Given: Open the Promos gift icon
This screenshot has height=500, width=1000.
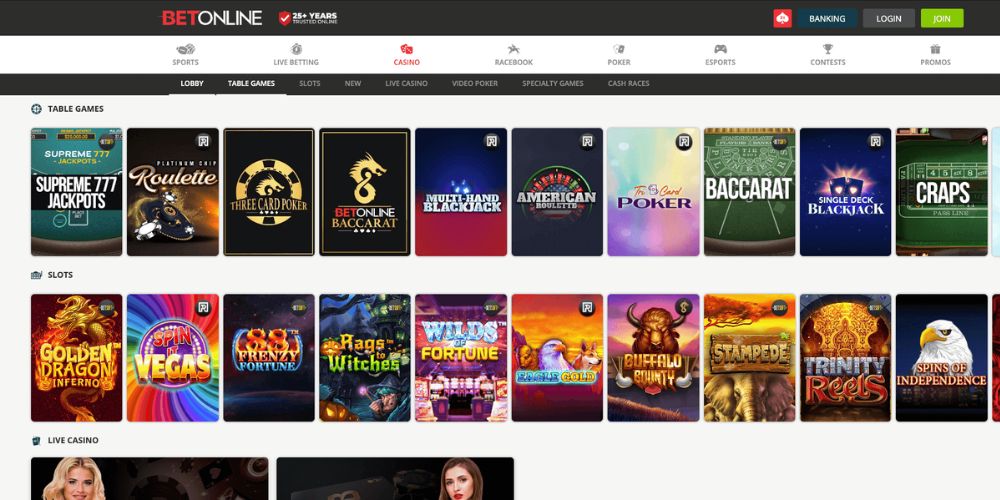Looking at the screenshot, I should pos(935,49).
